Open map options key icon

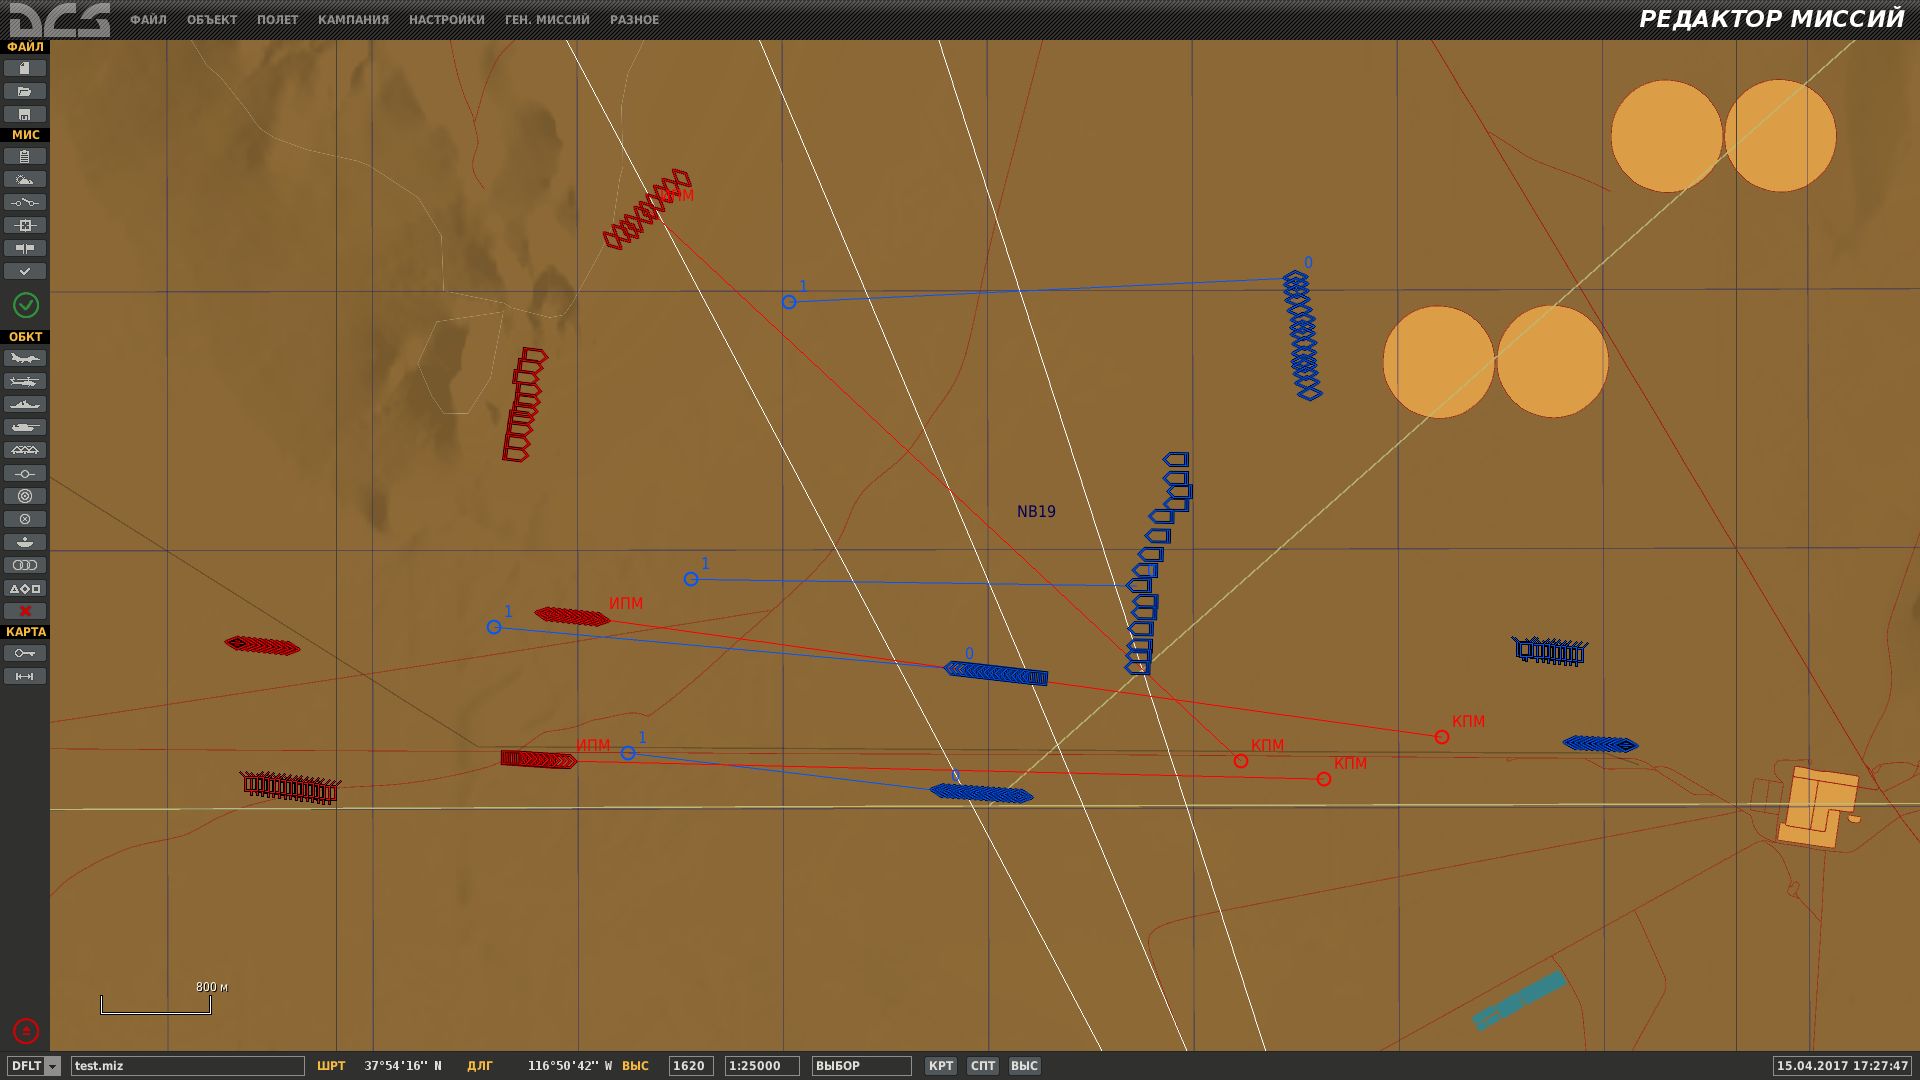(x=25, y=653)
